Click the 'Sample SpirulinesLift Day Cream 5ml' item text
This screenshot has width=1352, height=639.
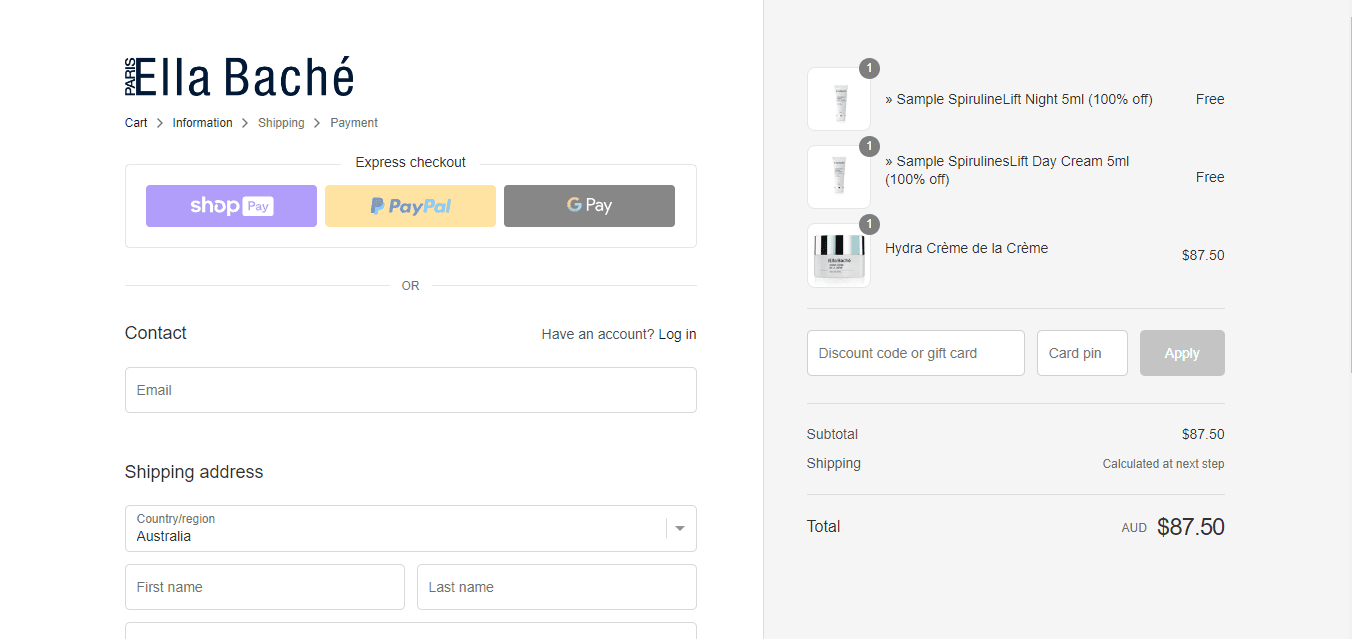(x=1007, y=170)
